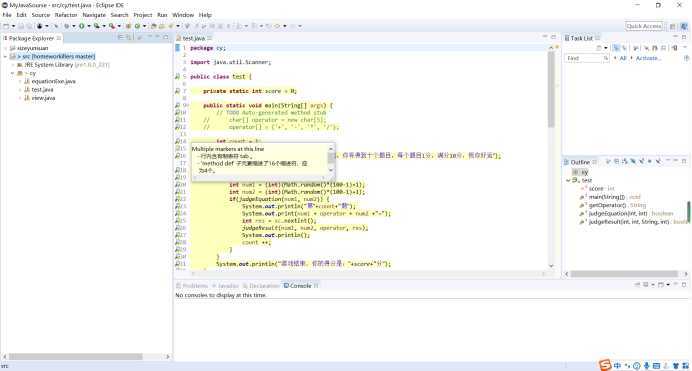Toggle Hide Fields icon in Outline toolbar

[x=633, y=161]
